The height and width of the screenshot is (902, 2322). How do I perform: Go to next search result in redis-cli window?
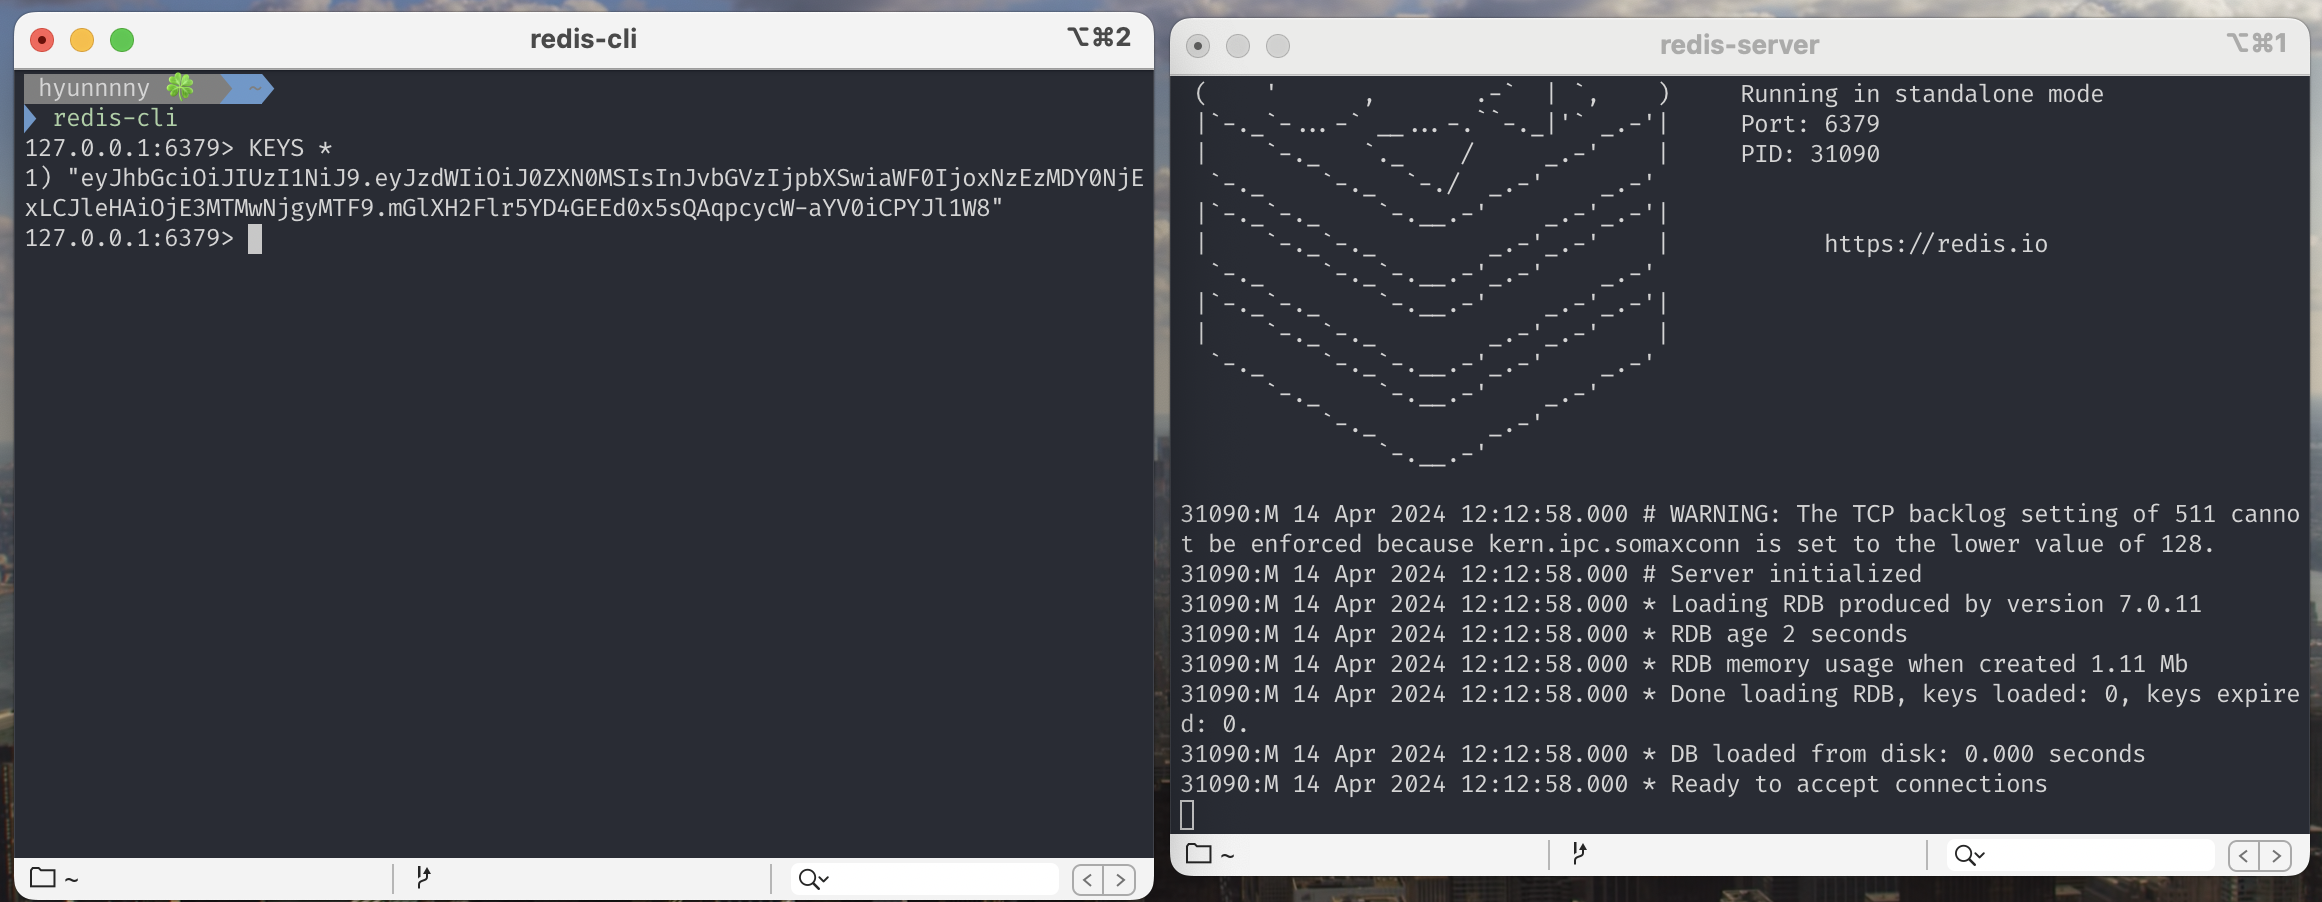point(1120,879)
